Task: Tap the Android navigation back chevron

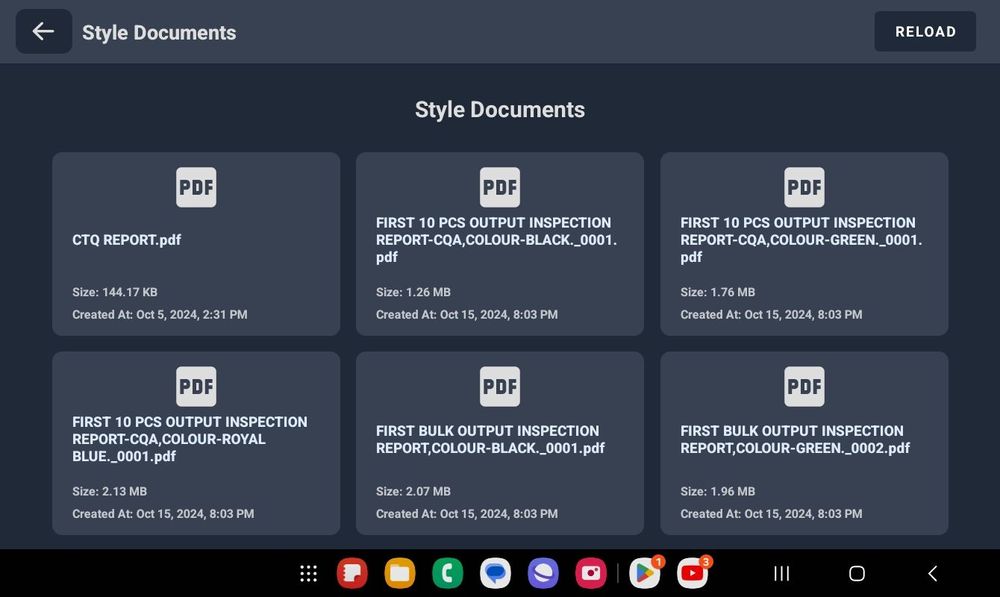Action: click(x=932, y=573)
